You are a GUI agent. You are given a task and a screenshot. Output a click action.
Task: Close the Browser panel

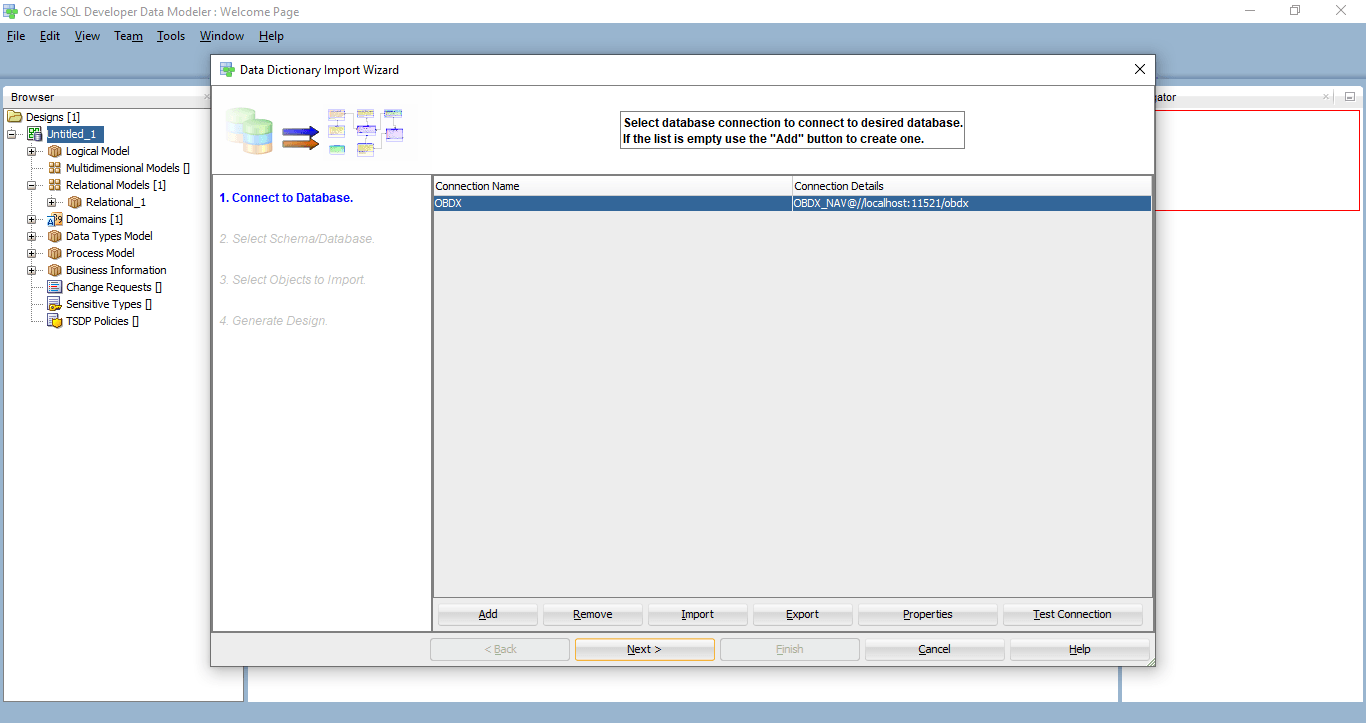206,97
